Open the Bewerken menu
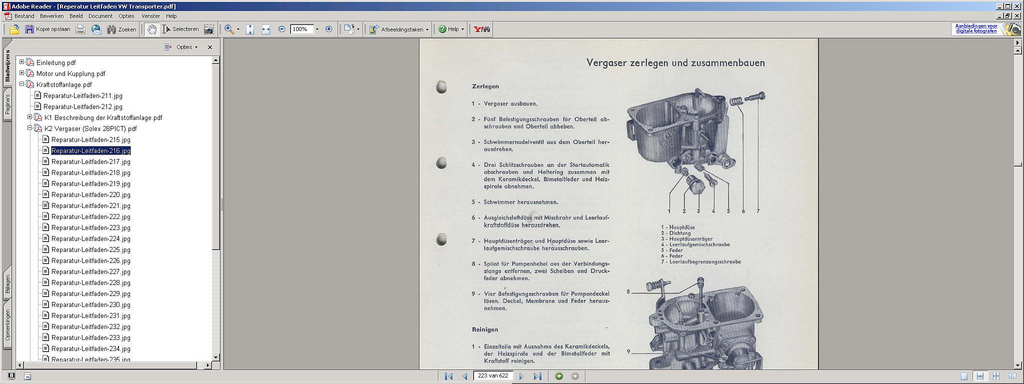 pos(52,16)
